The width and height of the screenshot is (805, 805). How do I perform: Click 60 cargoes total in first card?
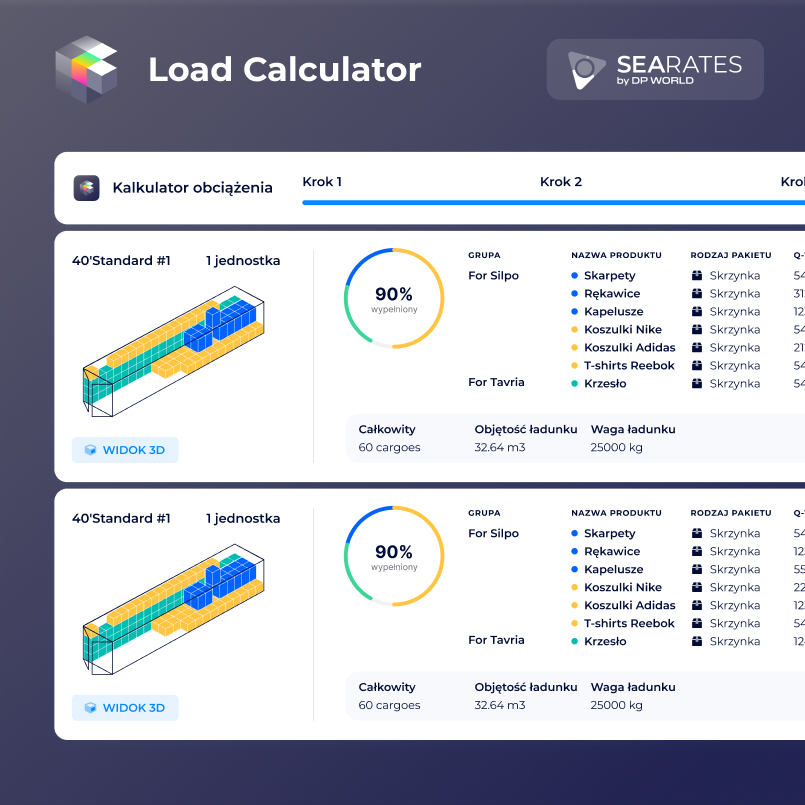[x=389, y=448]
